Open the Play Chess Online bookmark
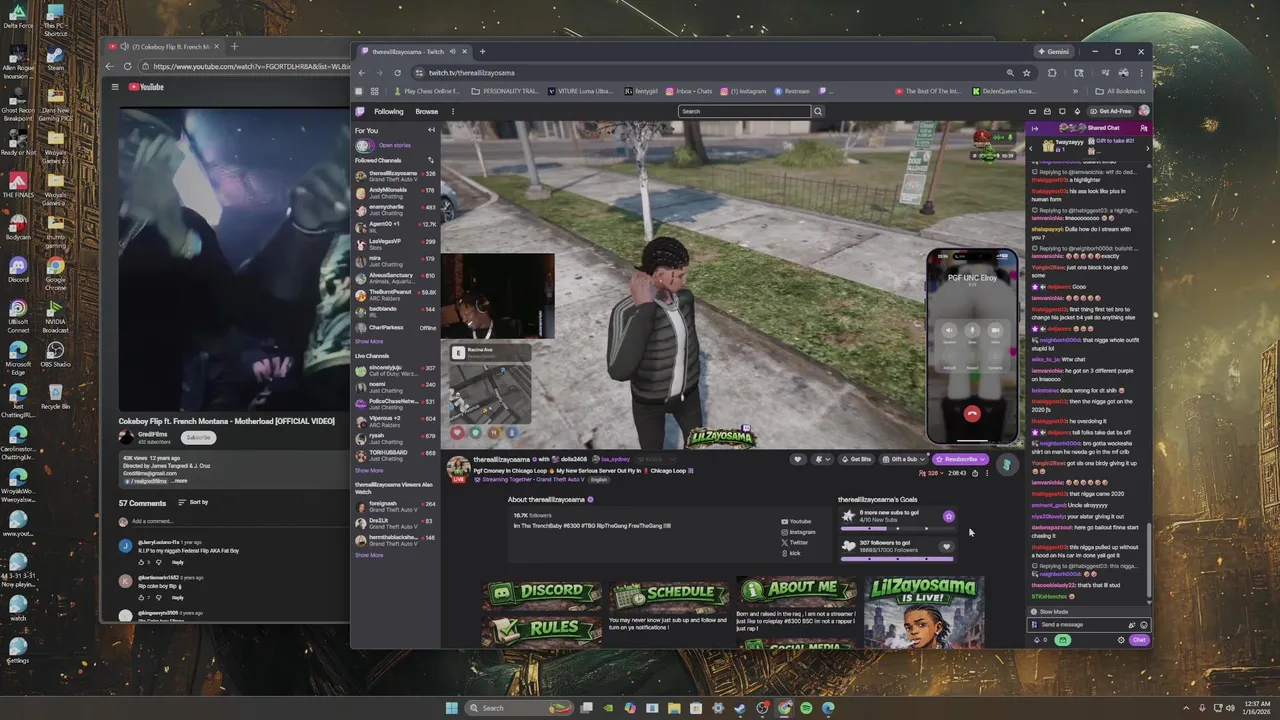Screen dimensions: 1280x720 click(427, 91)
